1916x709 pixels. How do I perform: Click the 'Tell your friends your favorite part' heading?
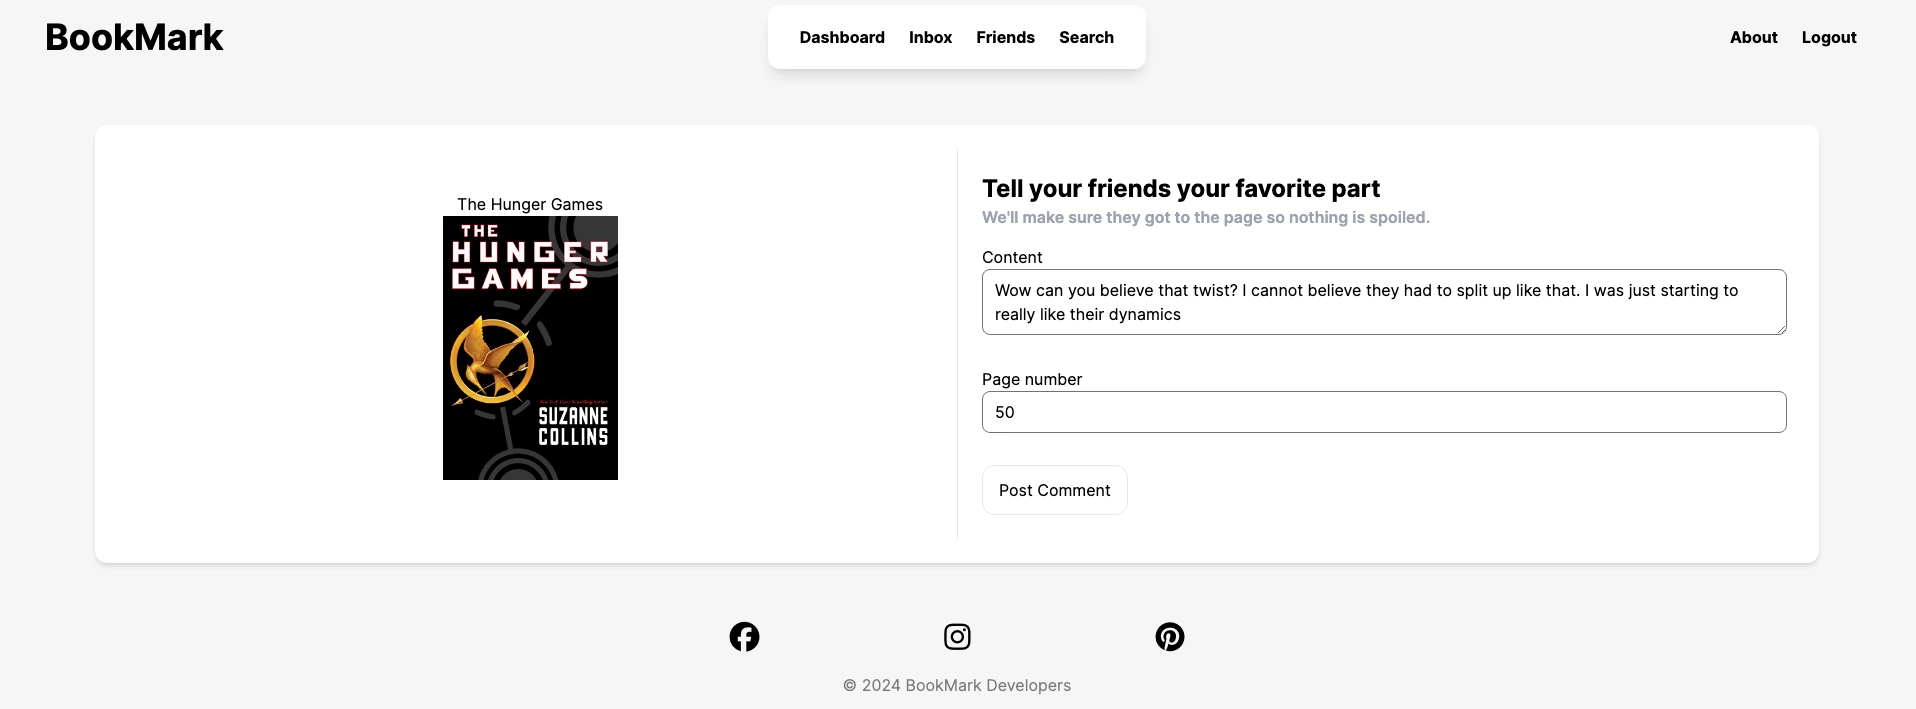click(x=1181, y=188)
